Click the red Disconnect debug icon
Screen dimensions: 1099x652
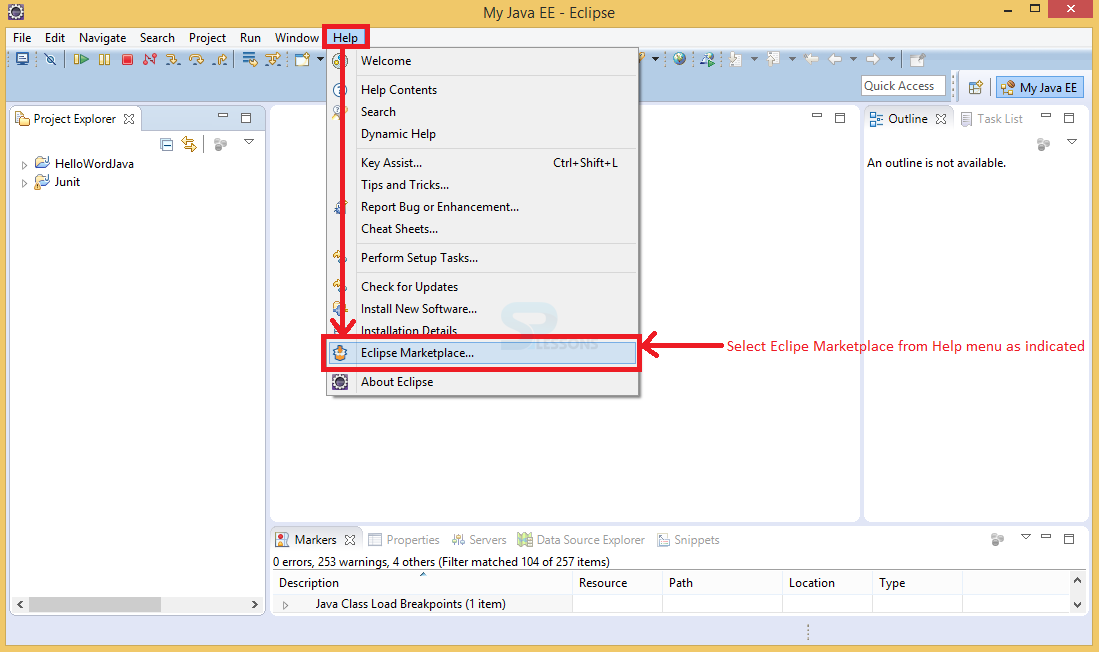149,60
